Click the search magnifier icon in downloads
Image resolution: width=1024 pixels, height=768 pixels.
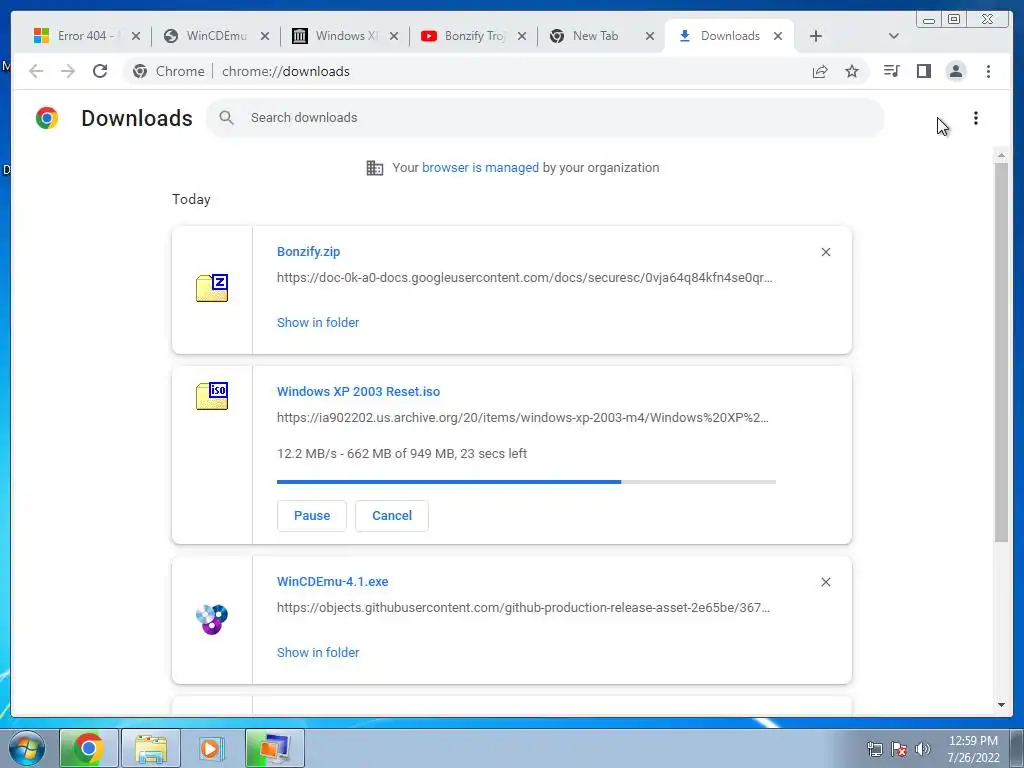[x=227, y=118]
